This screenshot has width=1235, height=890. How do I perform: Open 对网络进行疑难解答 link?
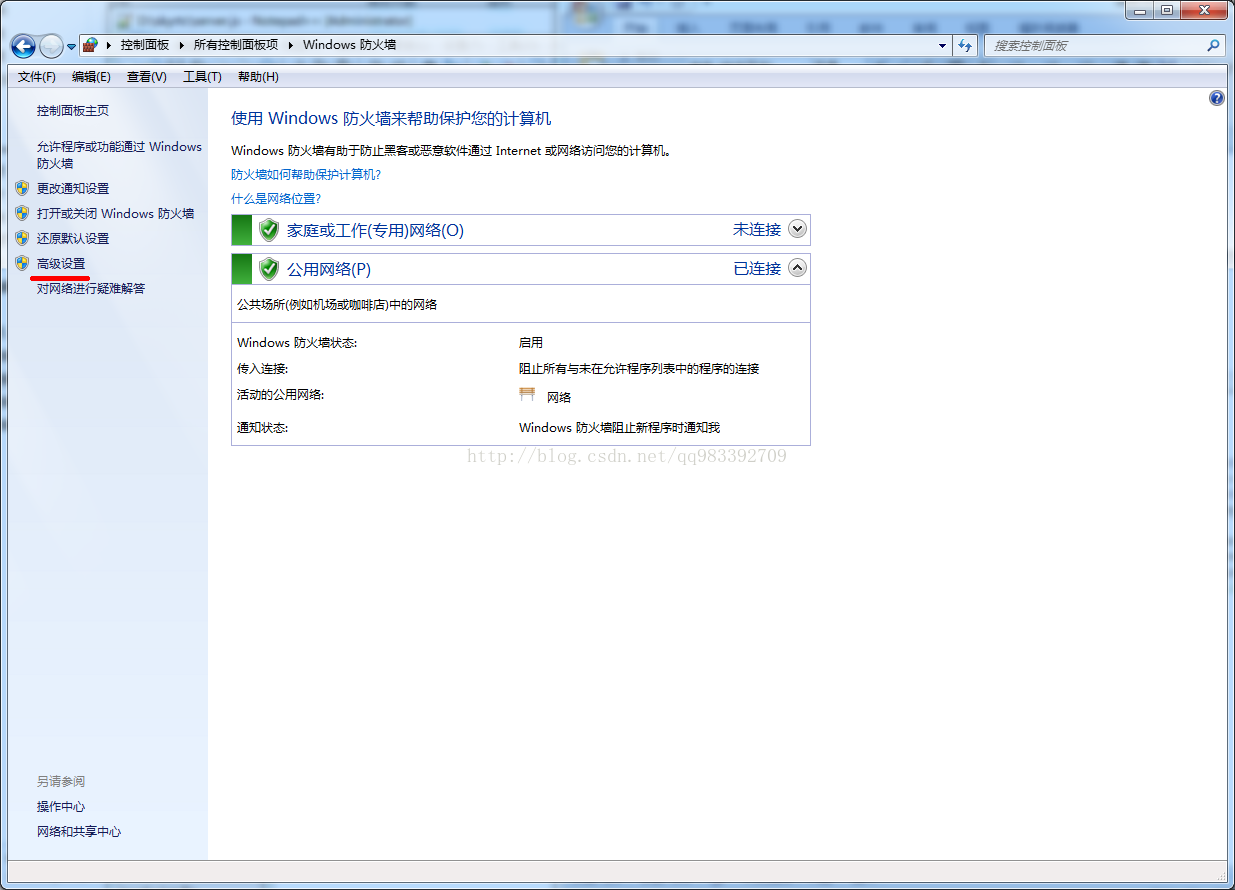(x=91, y=288)
